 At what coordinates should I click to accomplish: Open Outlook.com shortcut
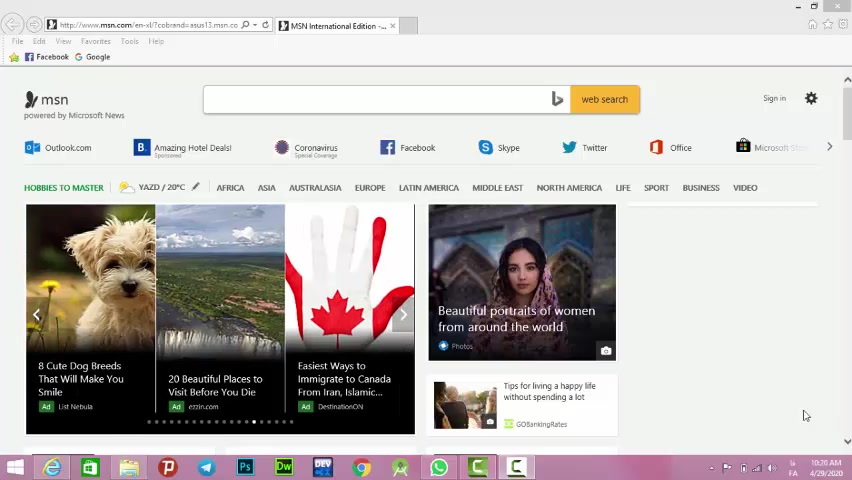(58, 148)
